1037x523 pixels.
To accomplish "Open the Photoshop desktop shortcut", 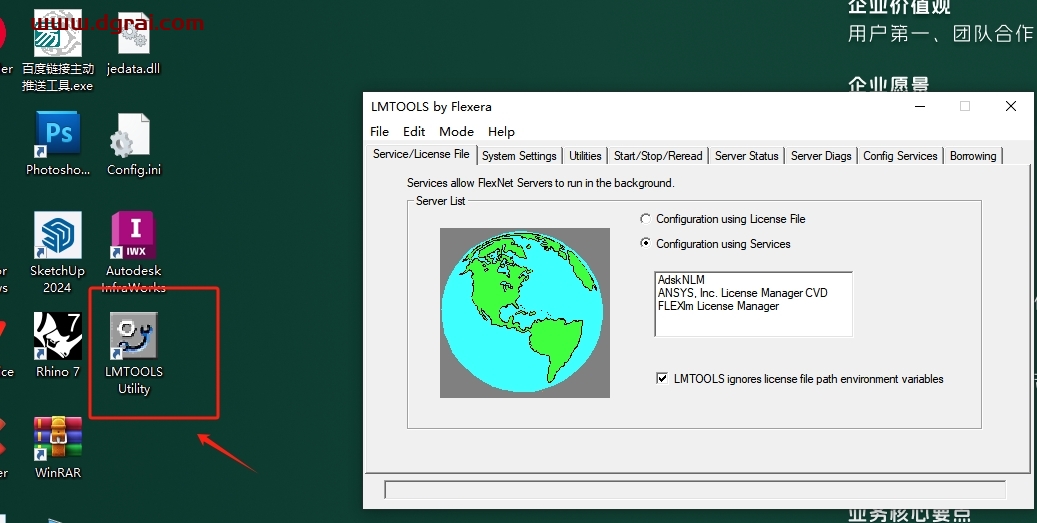I will (x=57, y=134).
